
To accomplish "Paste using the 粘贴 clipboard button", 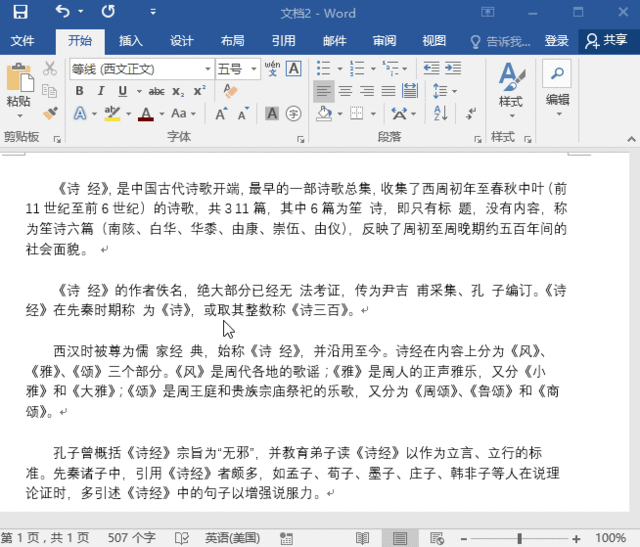I will [19, 90].
